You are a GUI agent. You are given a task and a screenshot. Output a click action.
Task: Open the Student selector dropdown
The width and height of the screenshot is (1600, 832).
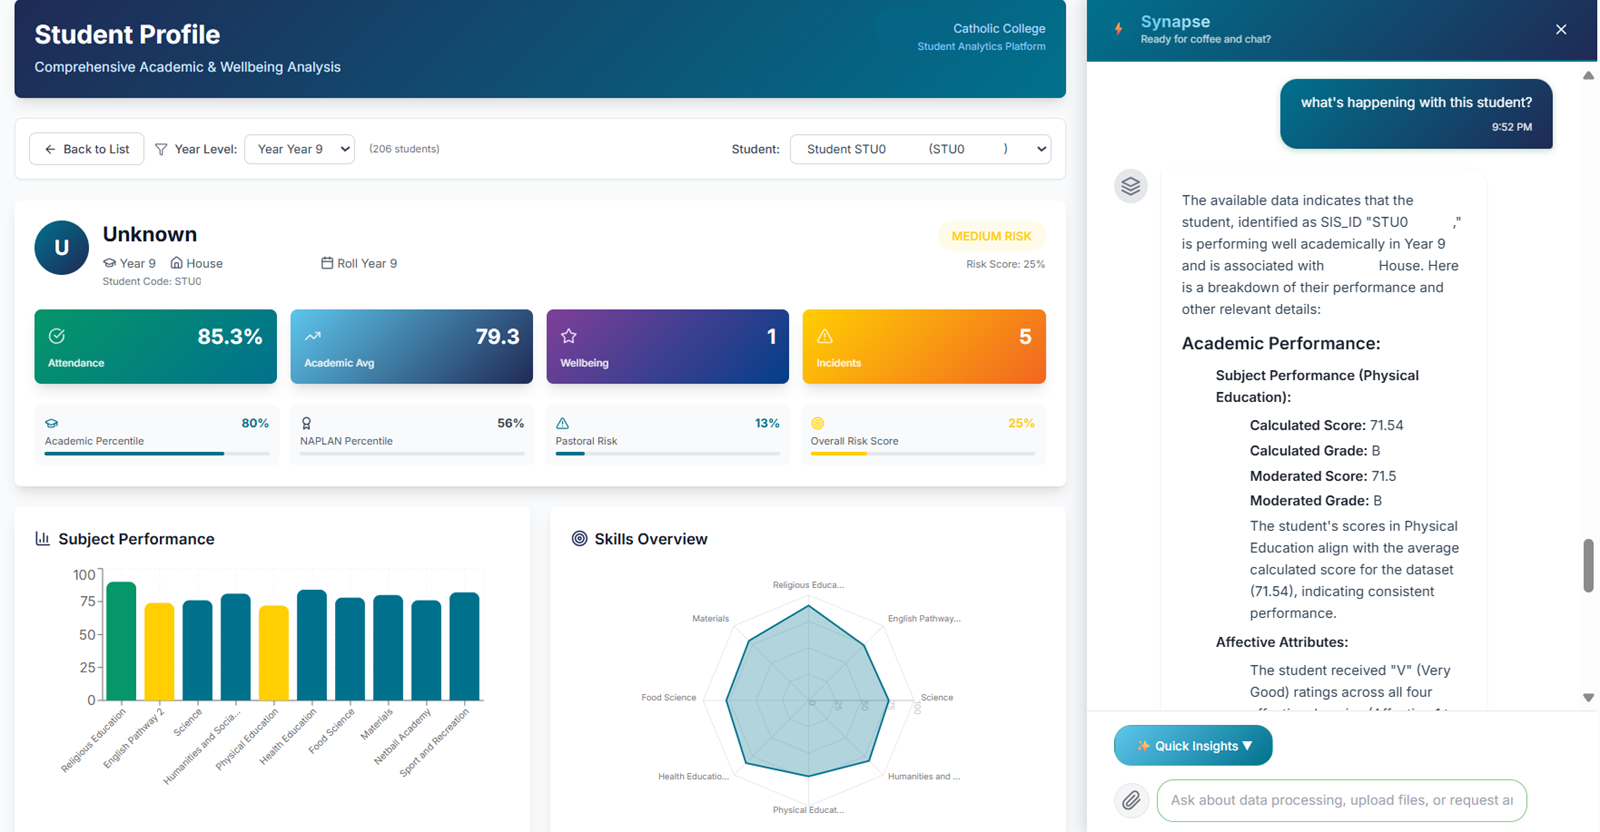pos(920,149)
